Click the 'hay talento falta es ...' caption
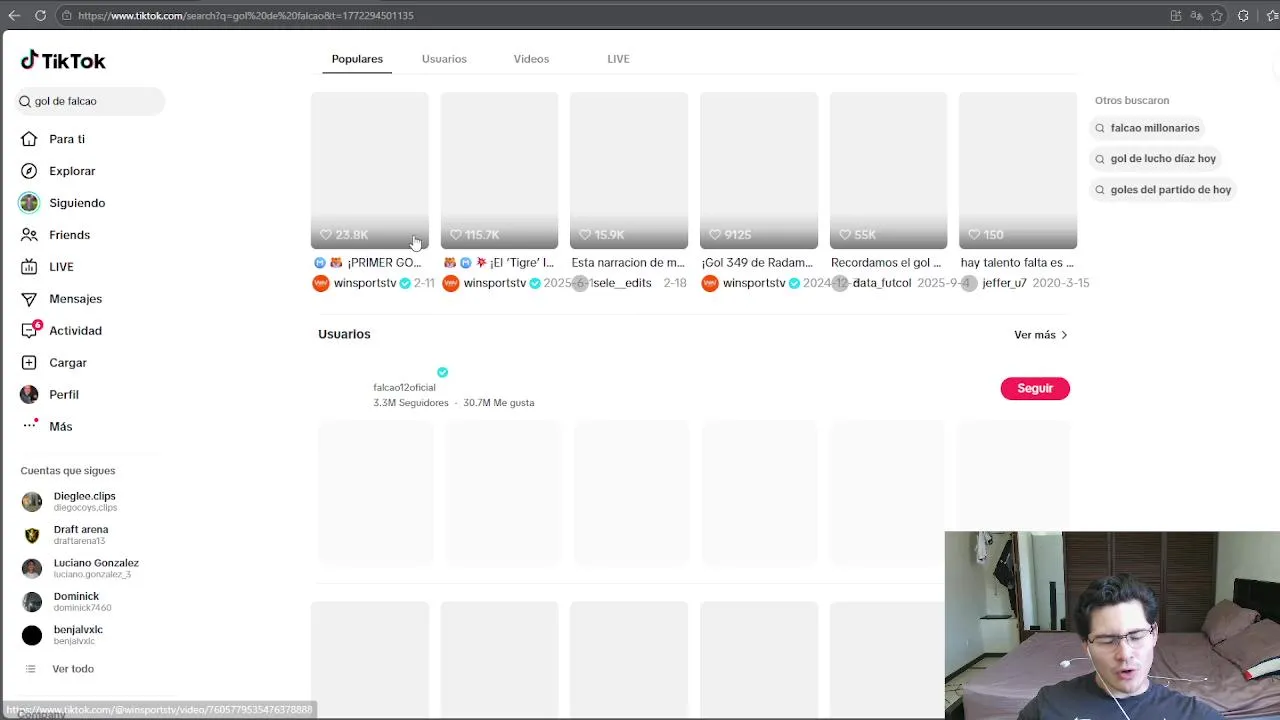Viewport: 1280px width, 720px height. point(1017,263)
